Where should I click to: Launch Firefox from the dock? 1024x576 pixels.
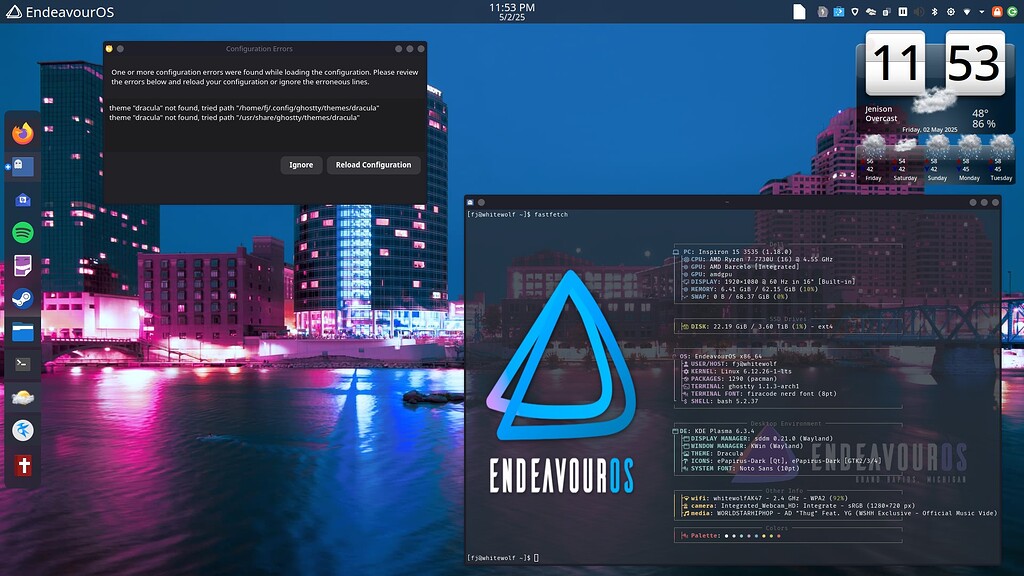[24, 132]
